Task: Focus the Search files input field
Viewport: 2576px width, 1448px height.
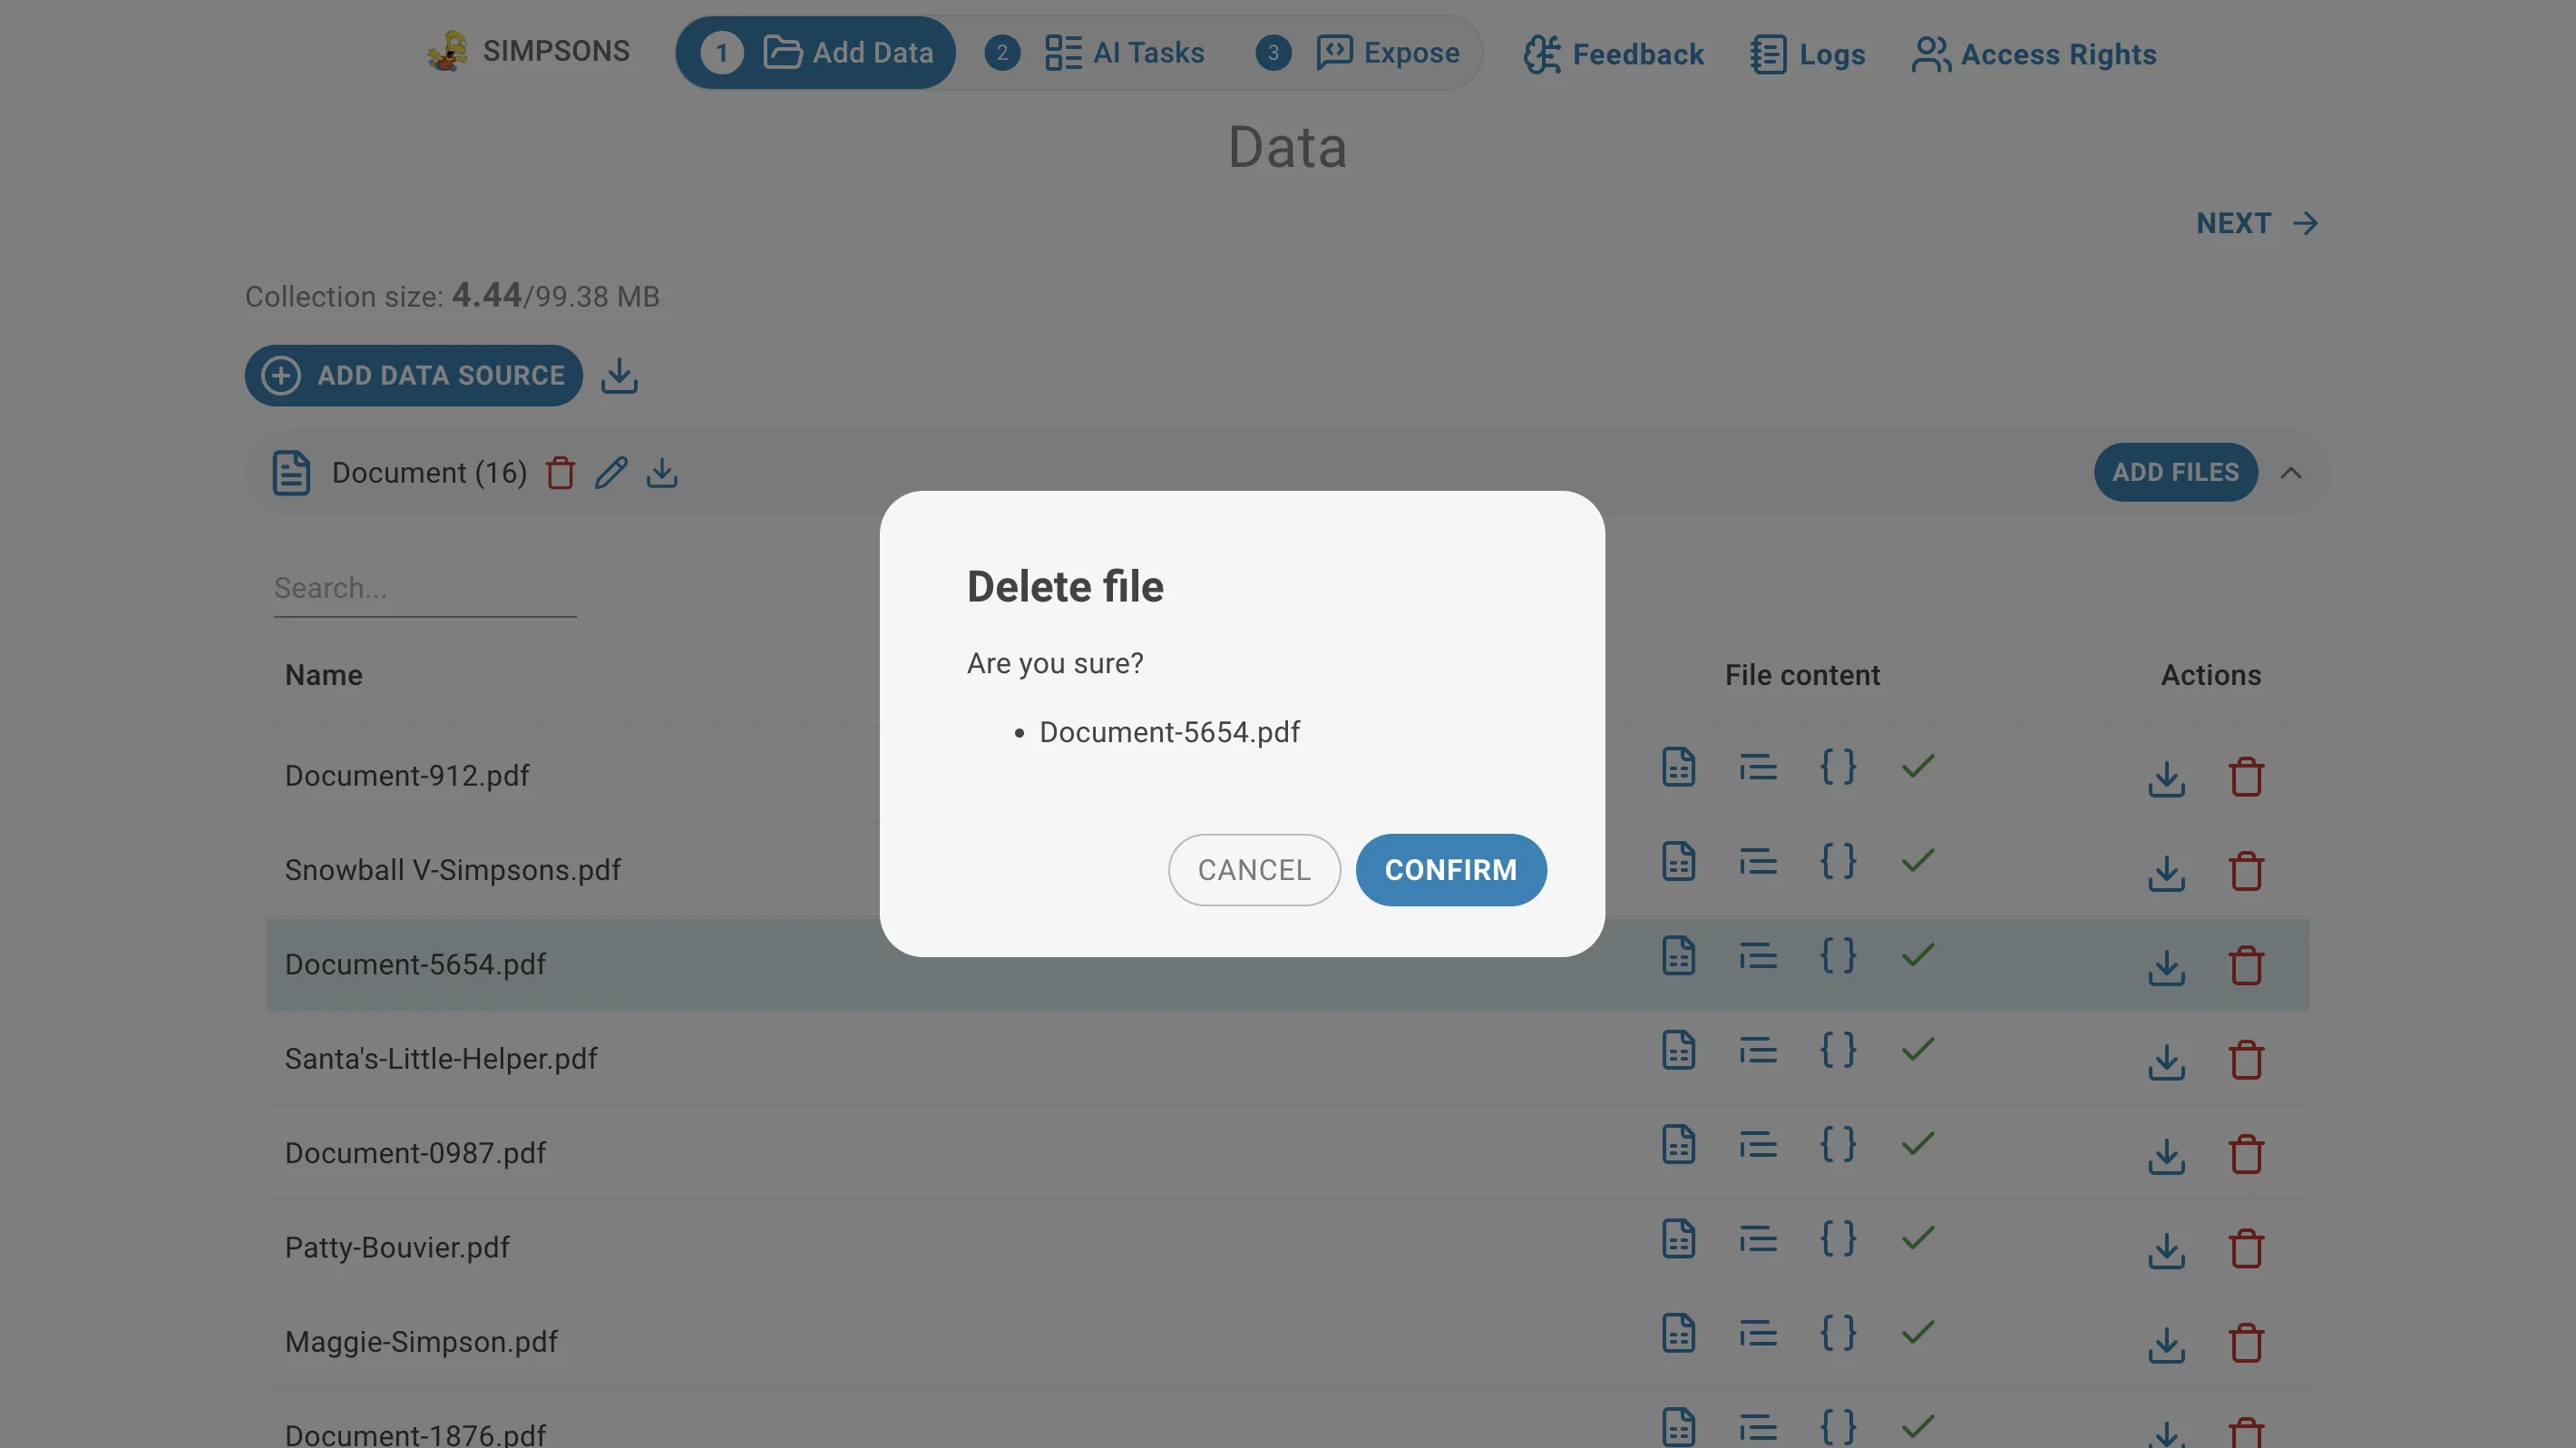Action: (425, 589)
